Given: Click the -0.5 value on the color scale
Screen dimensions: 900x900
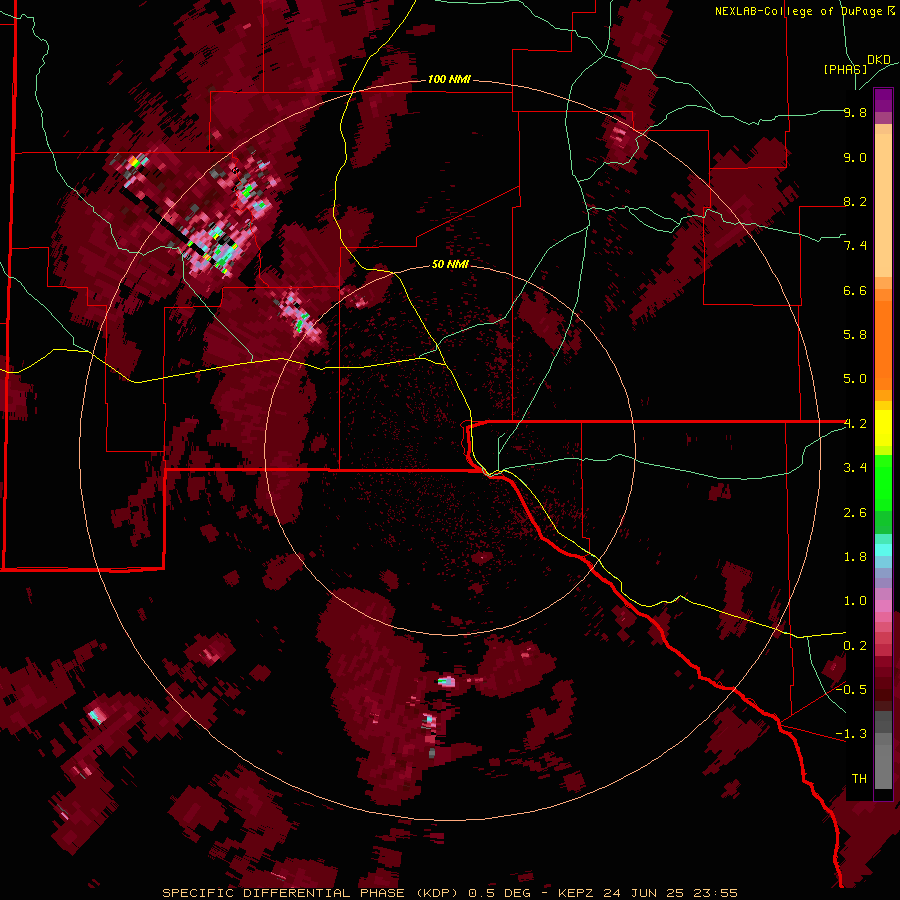Looking at the screenshot, I should coord(851,690).
